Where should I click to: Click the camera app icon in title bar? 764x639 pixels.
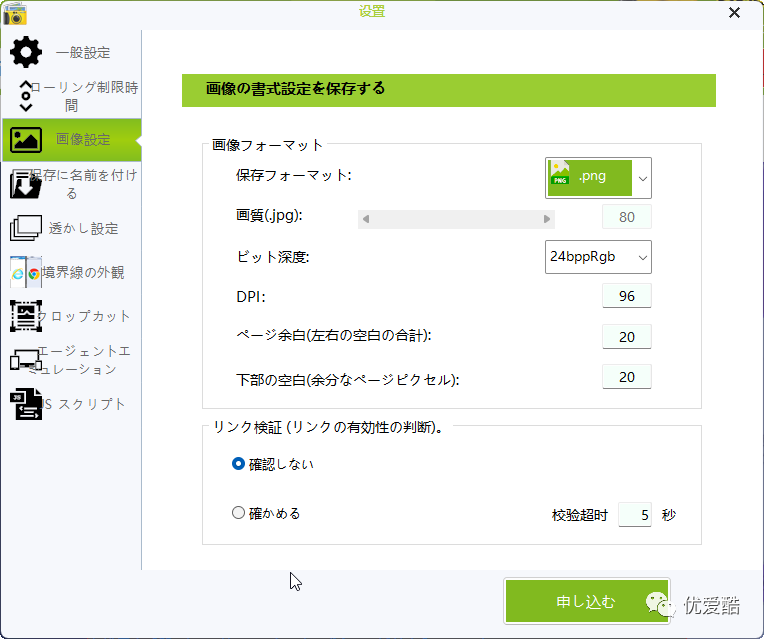pos(15,14)
